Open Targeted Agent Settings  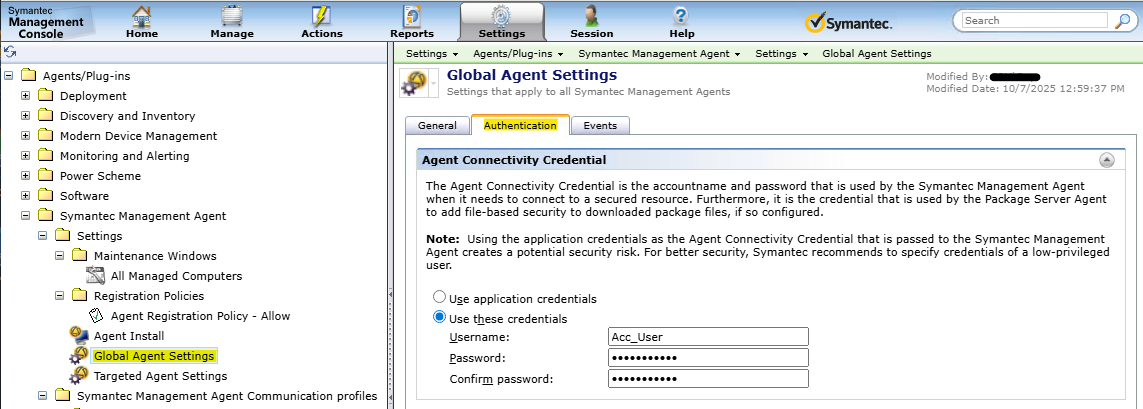click(160, 376)
